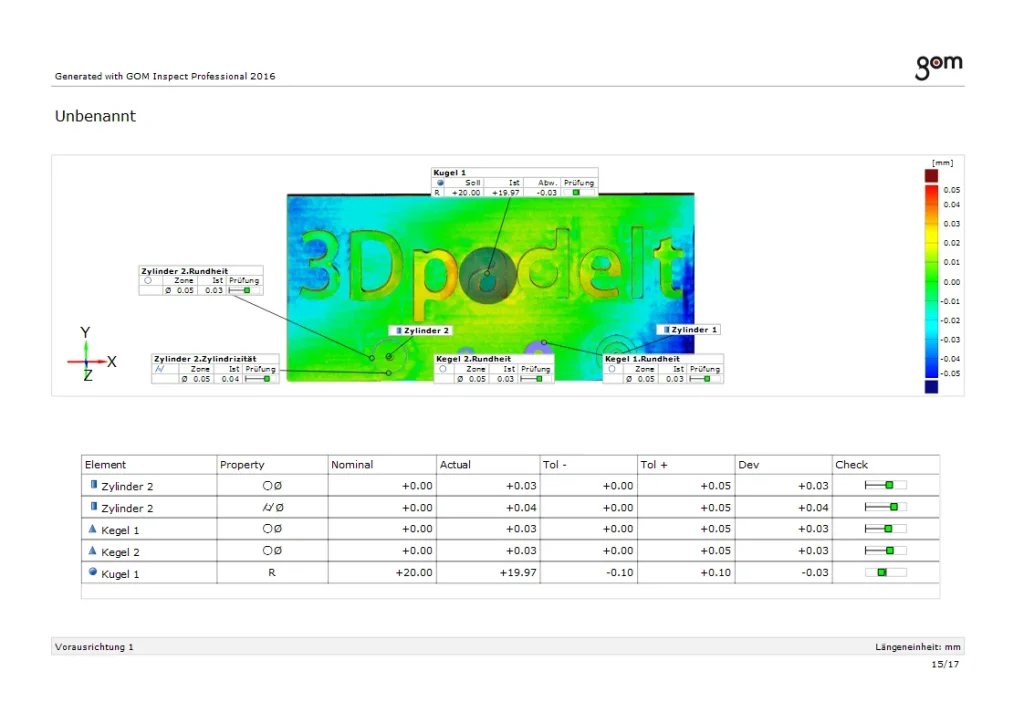Click the Generated with GOM Inspect header text
Screen dimensions: 1024x724
(x=165, y=76)
